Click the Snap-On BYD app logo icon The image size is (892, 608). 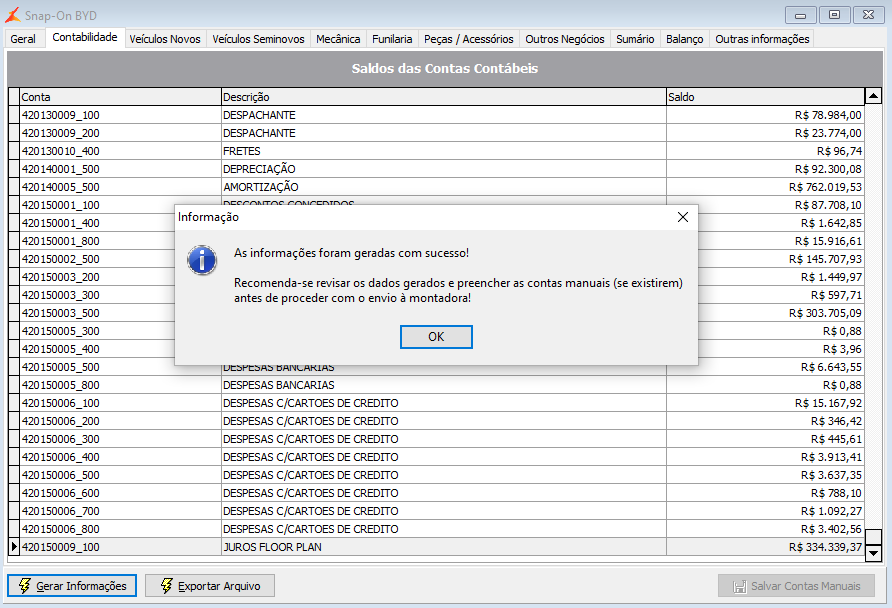13,15
